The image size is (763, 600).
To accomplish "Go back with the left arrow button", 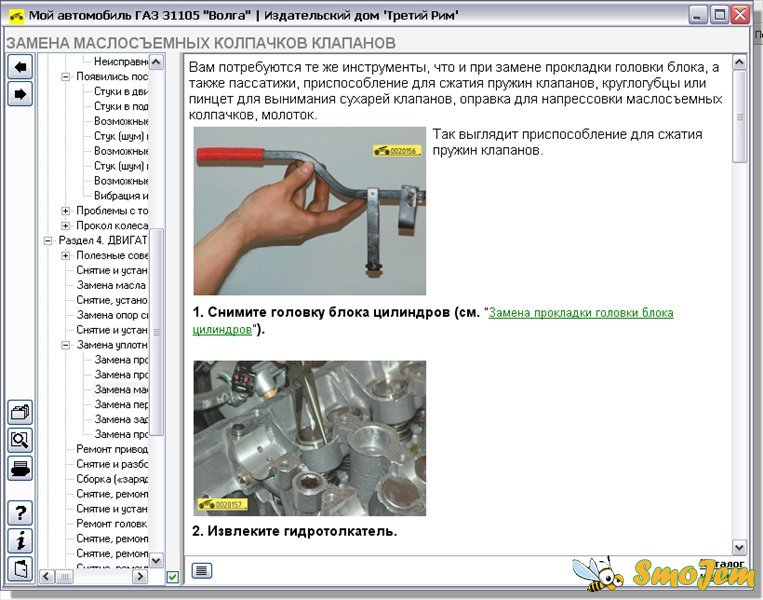I will (x=20, y=67).
